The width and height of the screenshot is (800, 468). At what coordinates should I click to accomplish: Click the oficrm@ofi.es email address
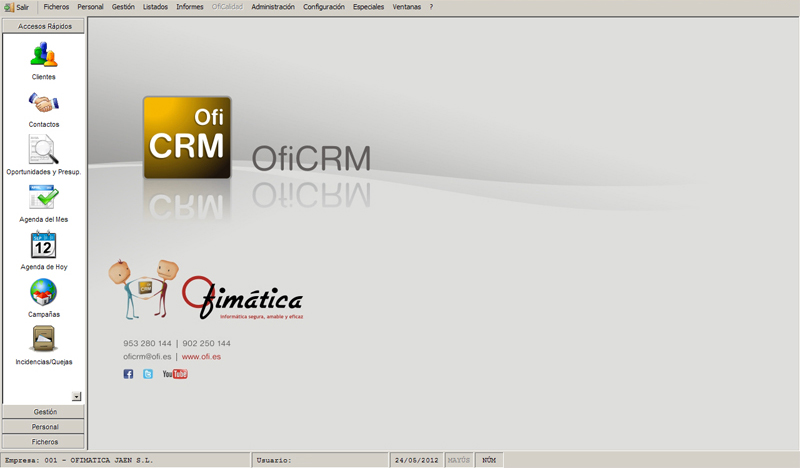[147, 357]
